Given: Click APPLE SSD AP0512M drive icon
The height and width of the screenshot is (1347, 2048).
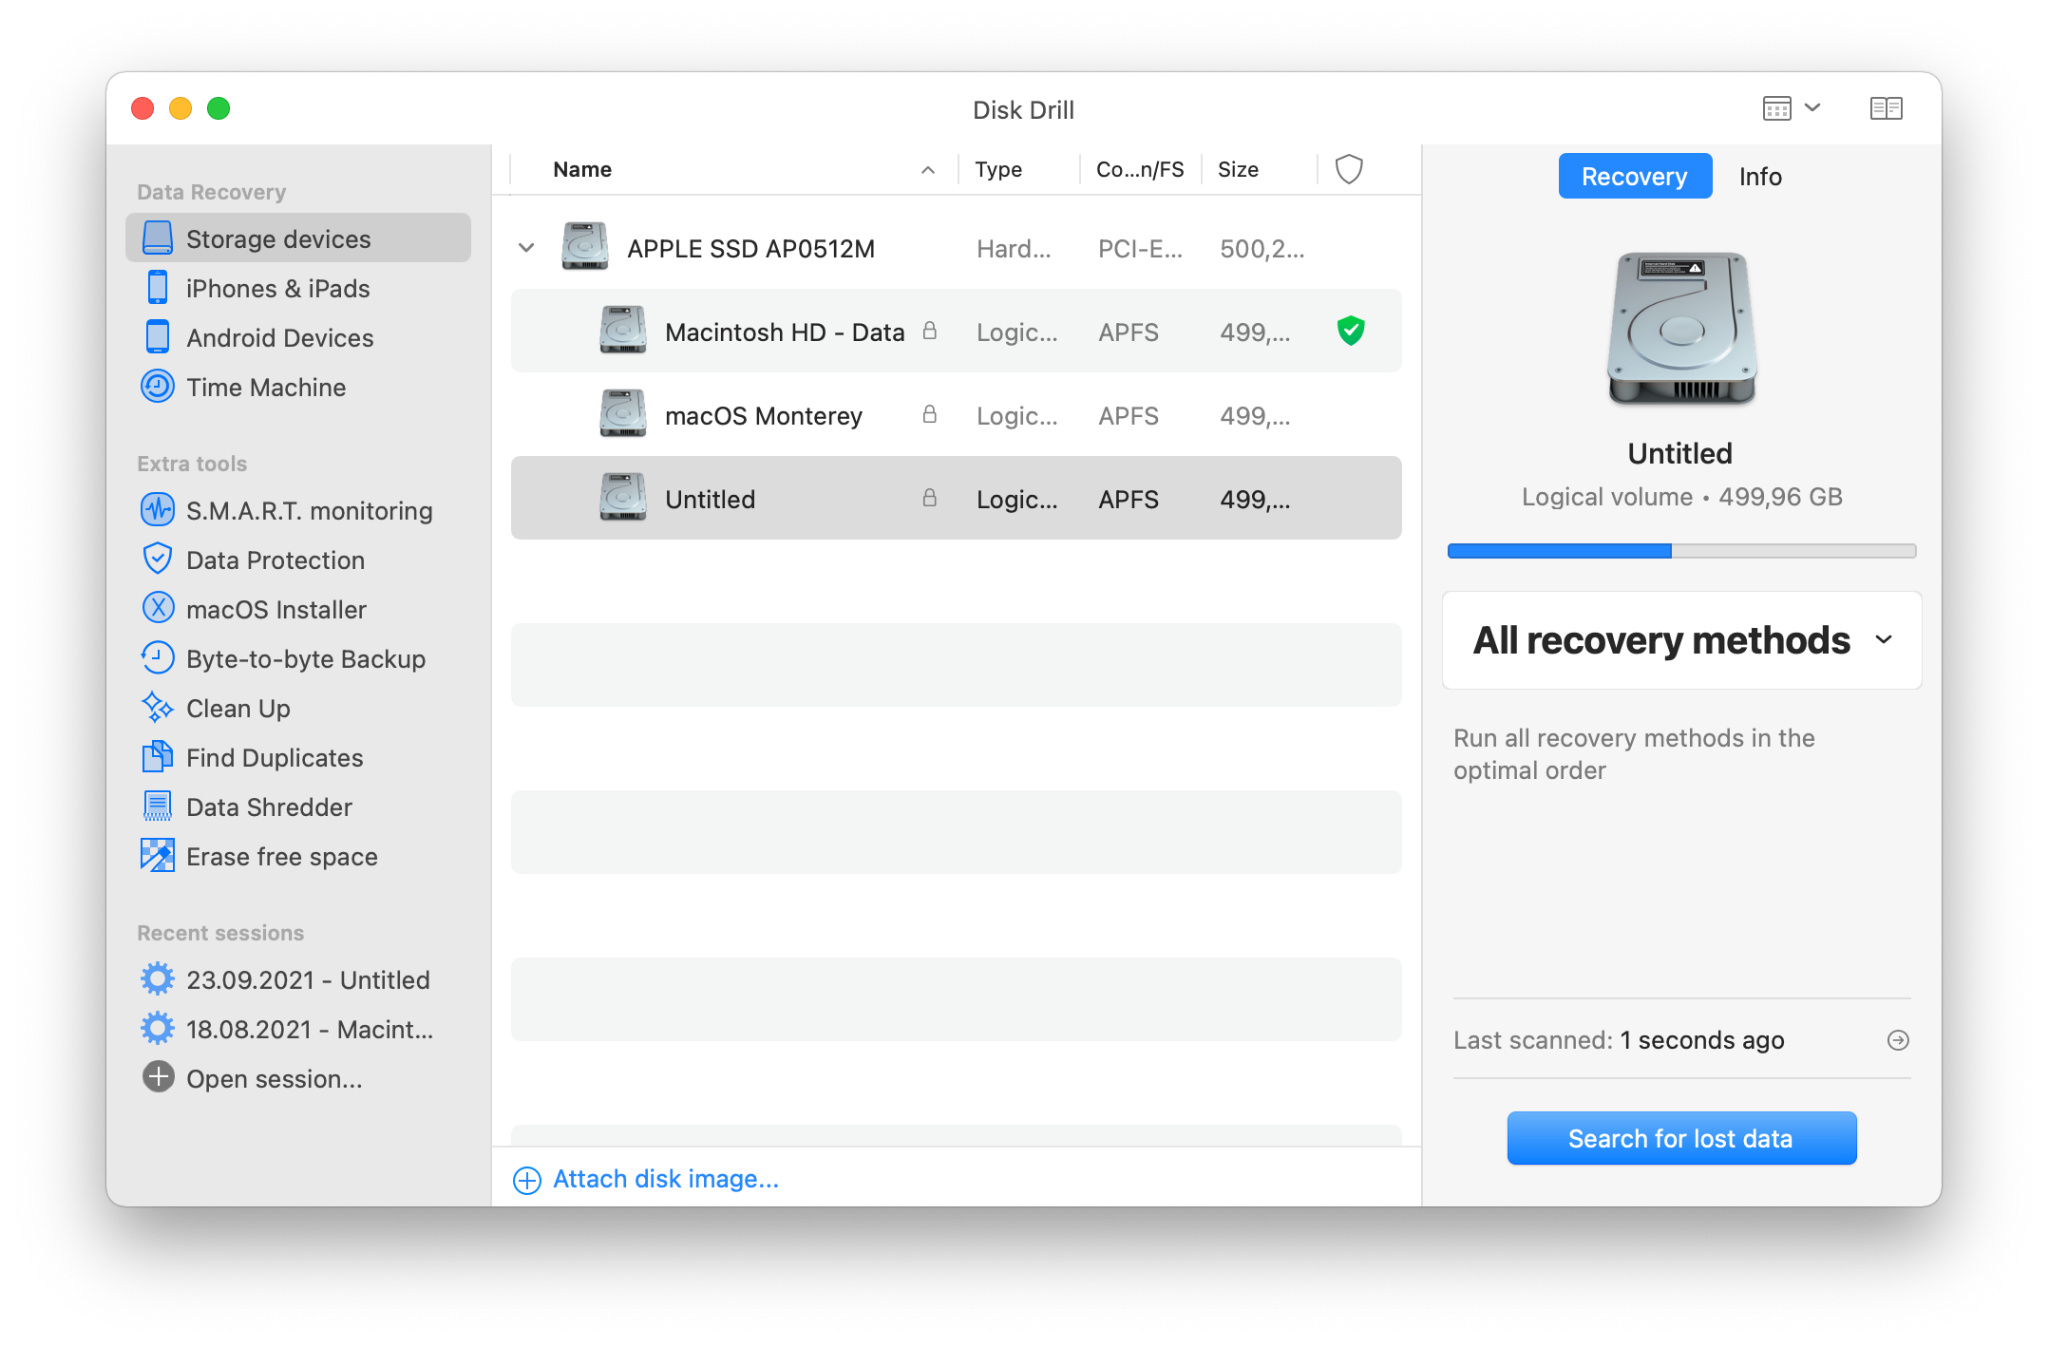Looking at the screenshot, I should 585,247.
